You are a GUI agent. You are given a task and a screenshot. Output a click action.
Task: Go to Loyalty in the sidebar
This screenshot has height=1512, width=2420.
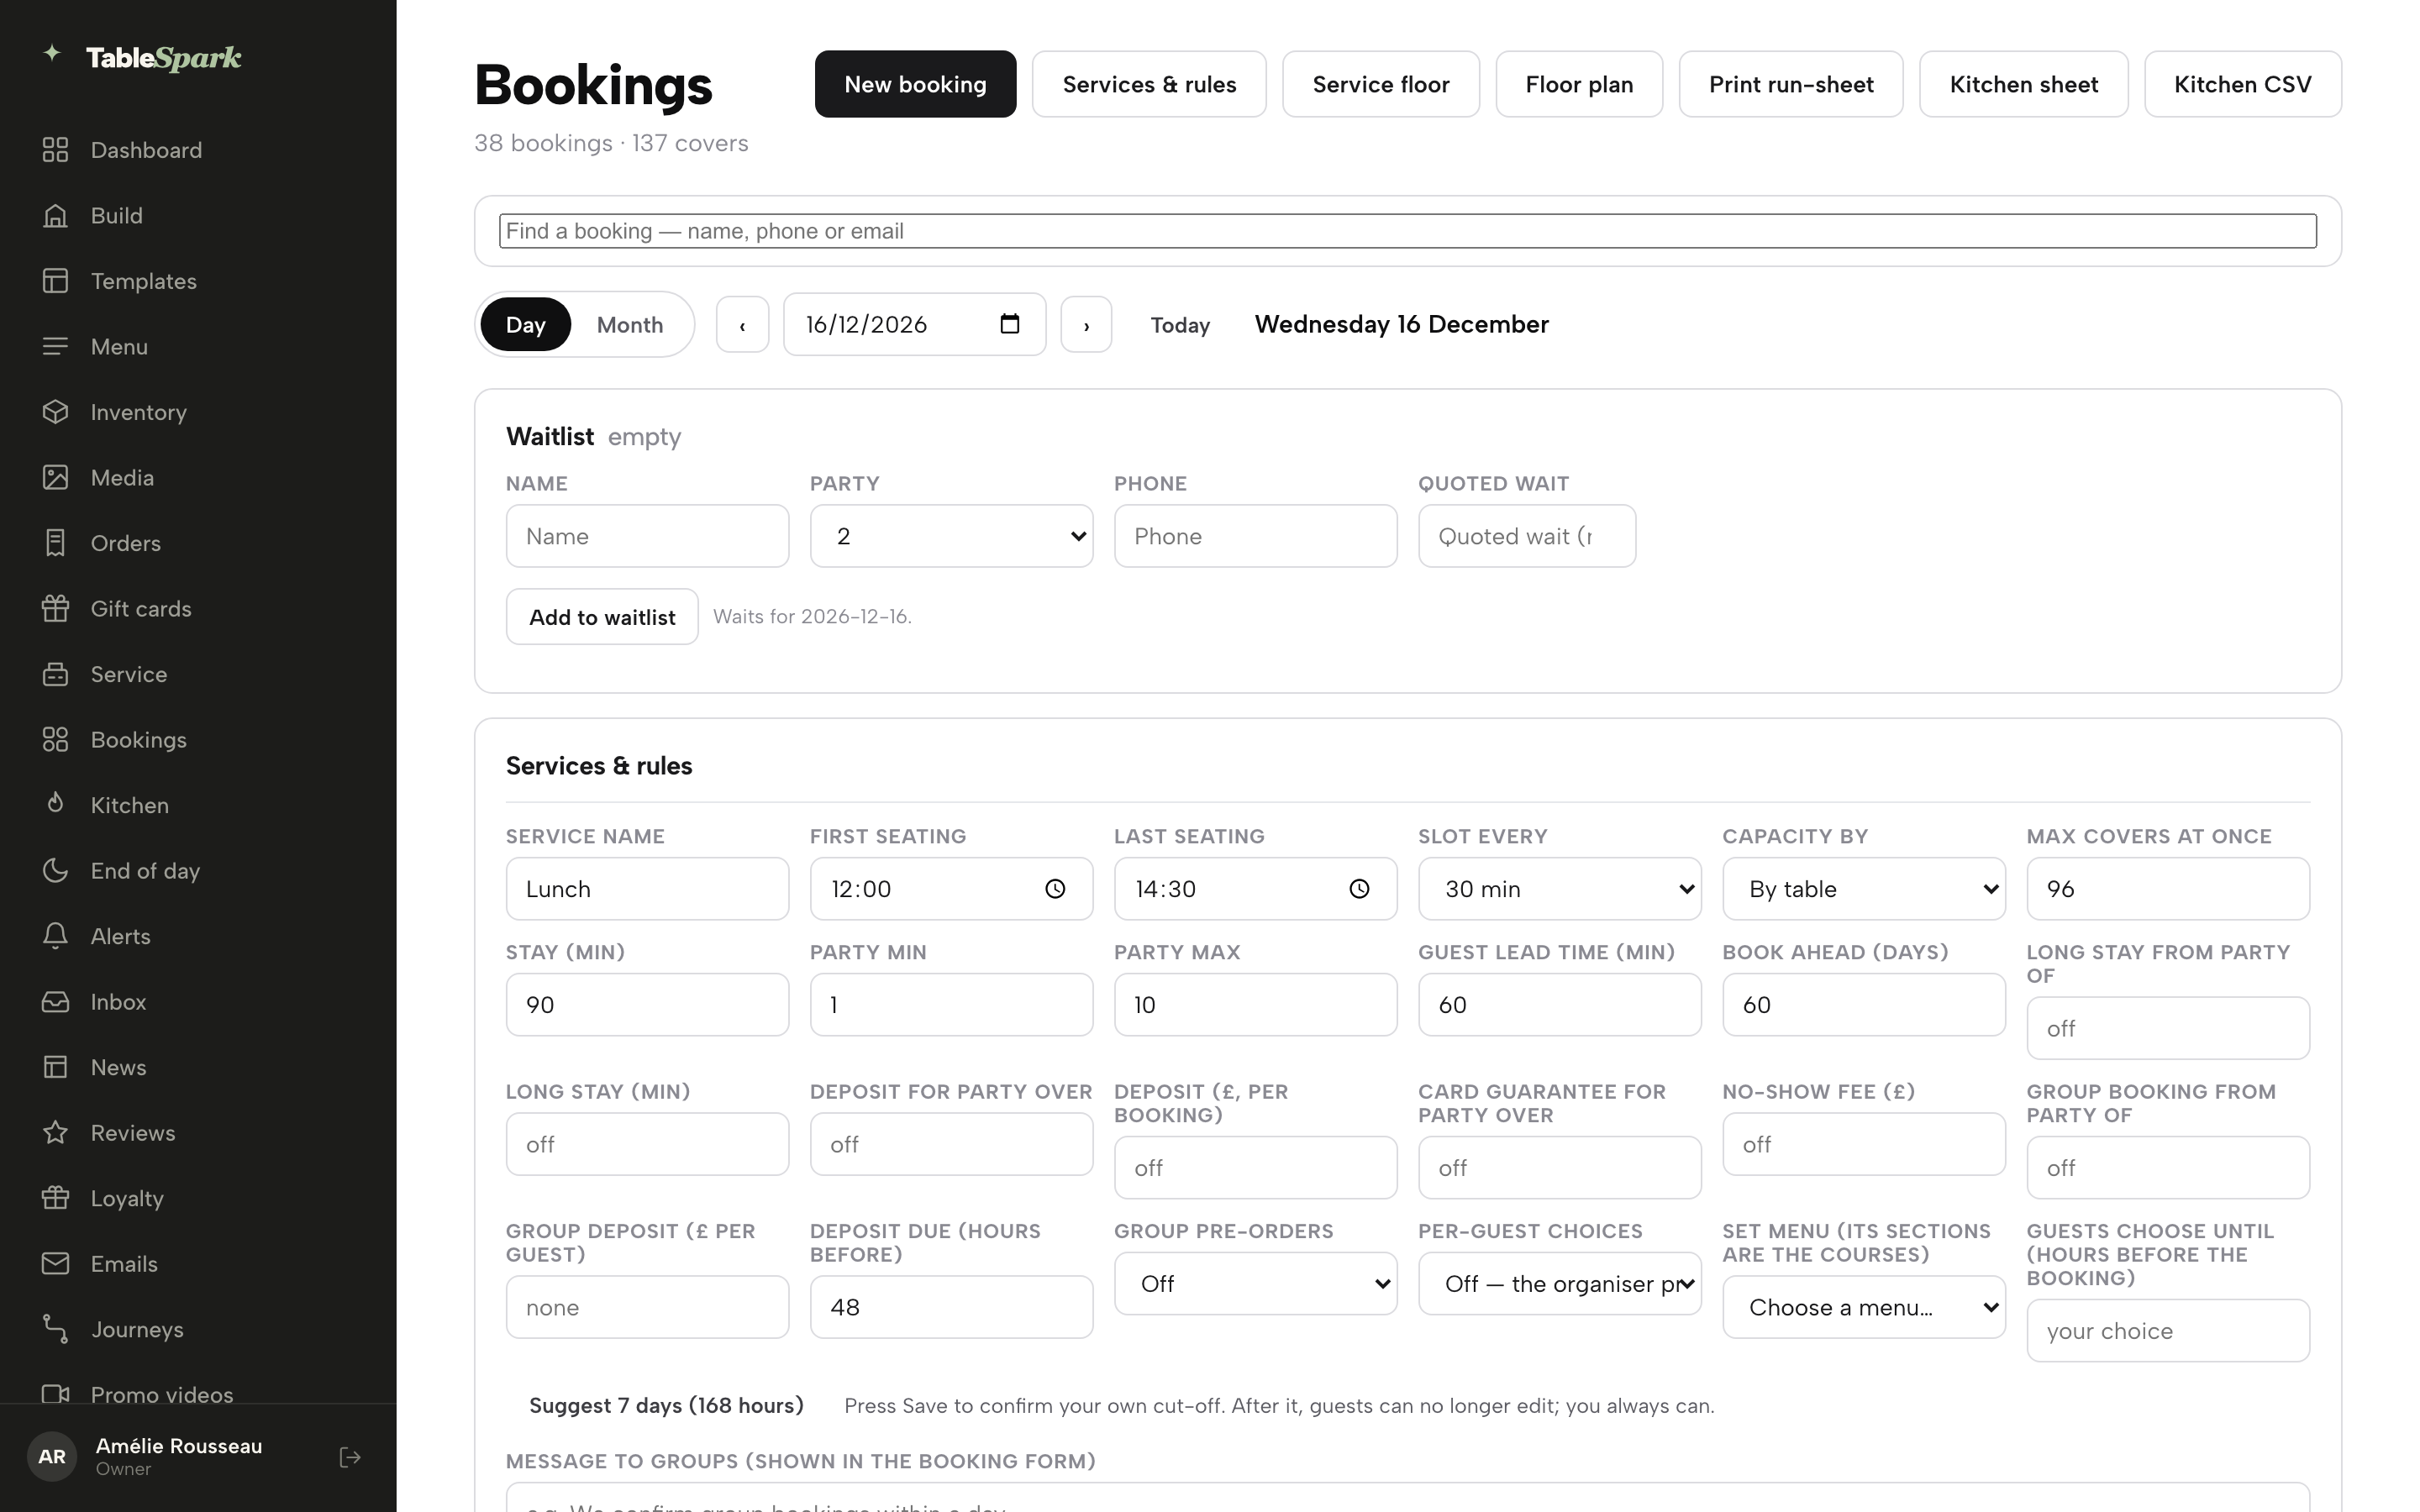click(198, 1198)
